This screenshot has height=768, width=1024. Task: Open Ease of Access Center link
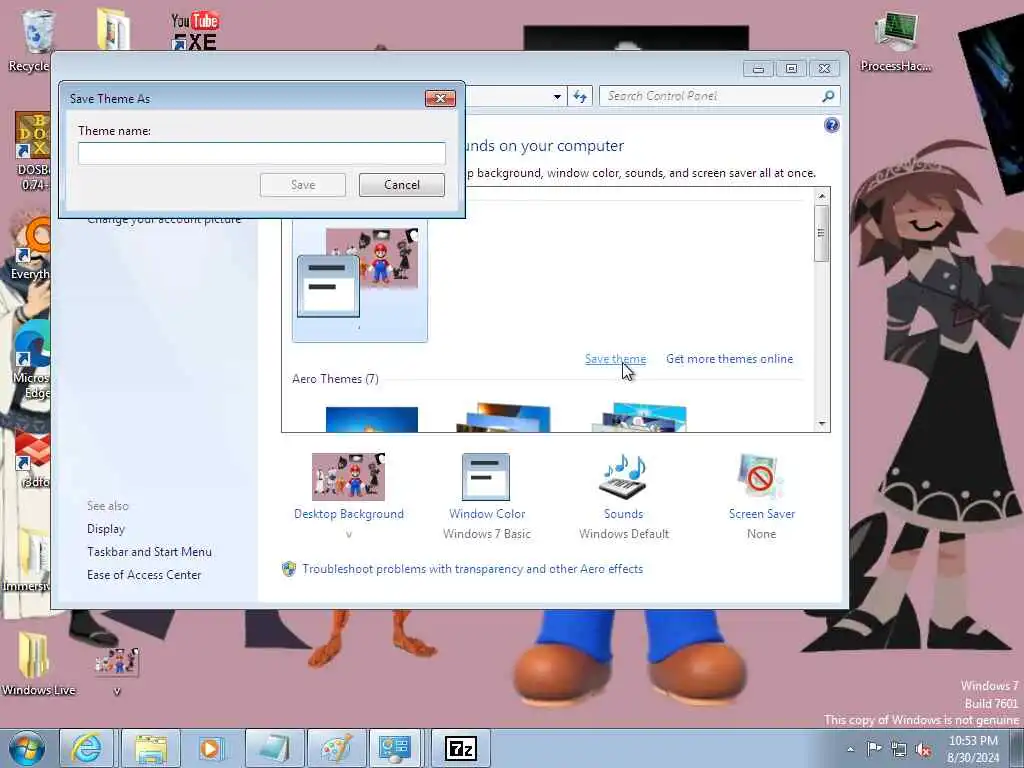(x=144, y=575)
